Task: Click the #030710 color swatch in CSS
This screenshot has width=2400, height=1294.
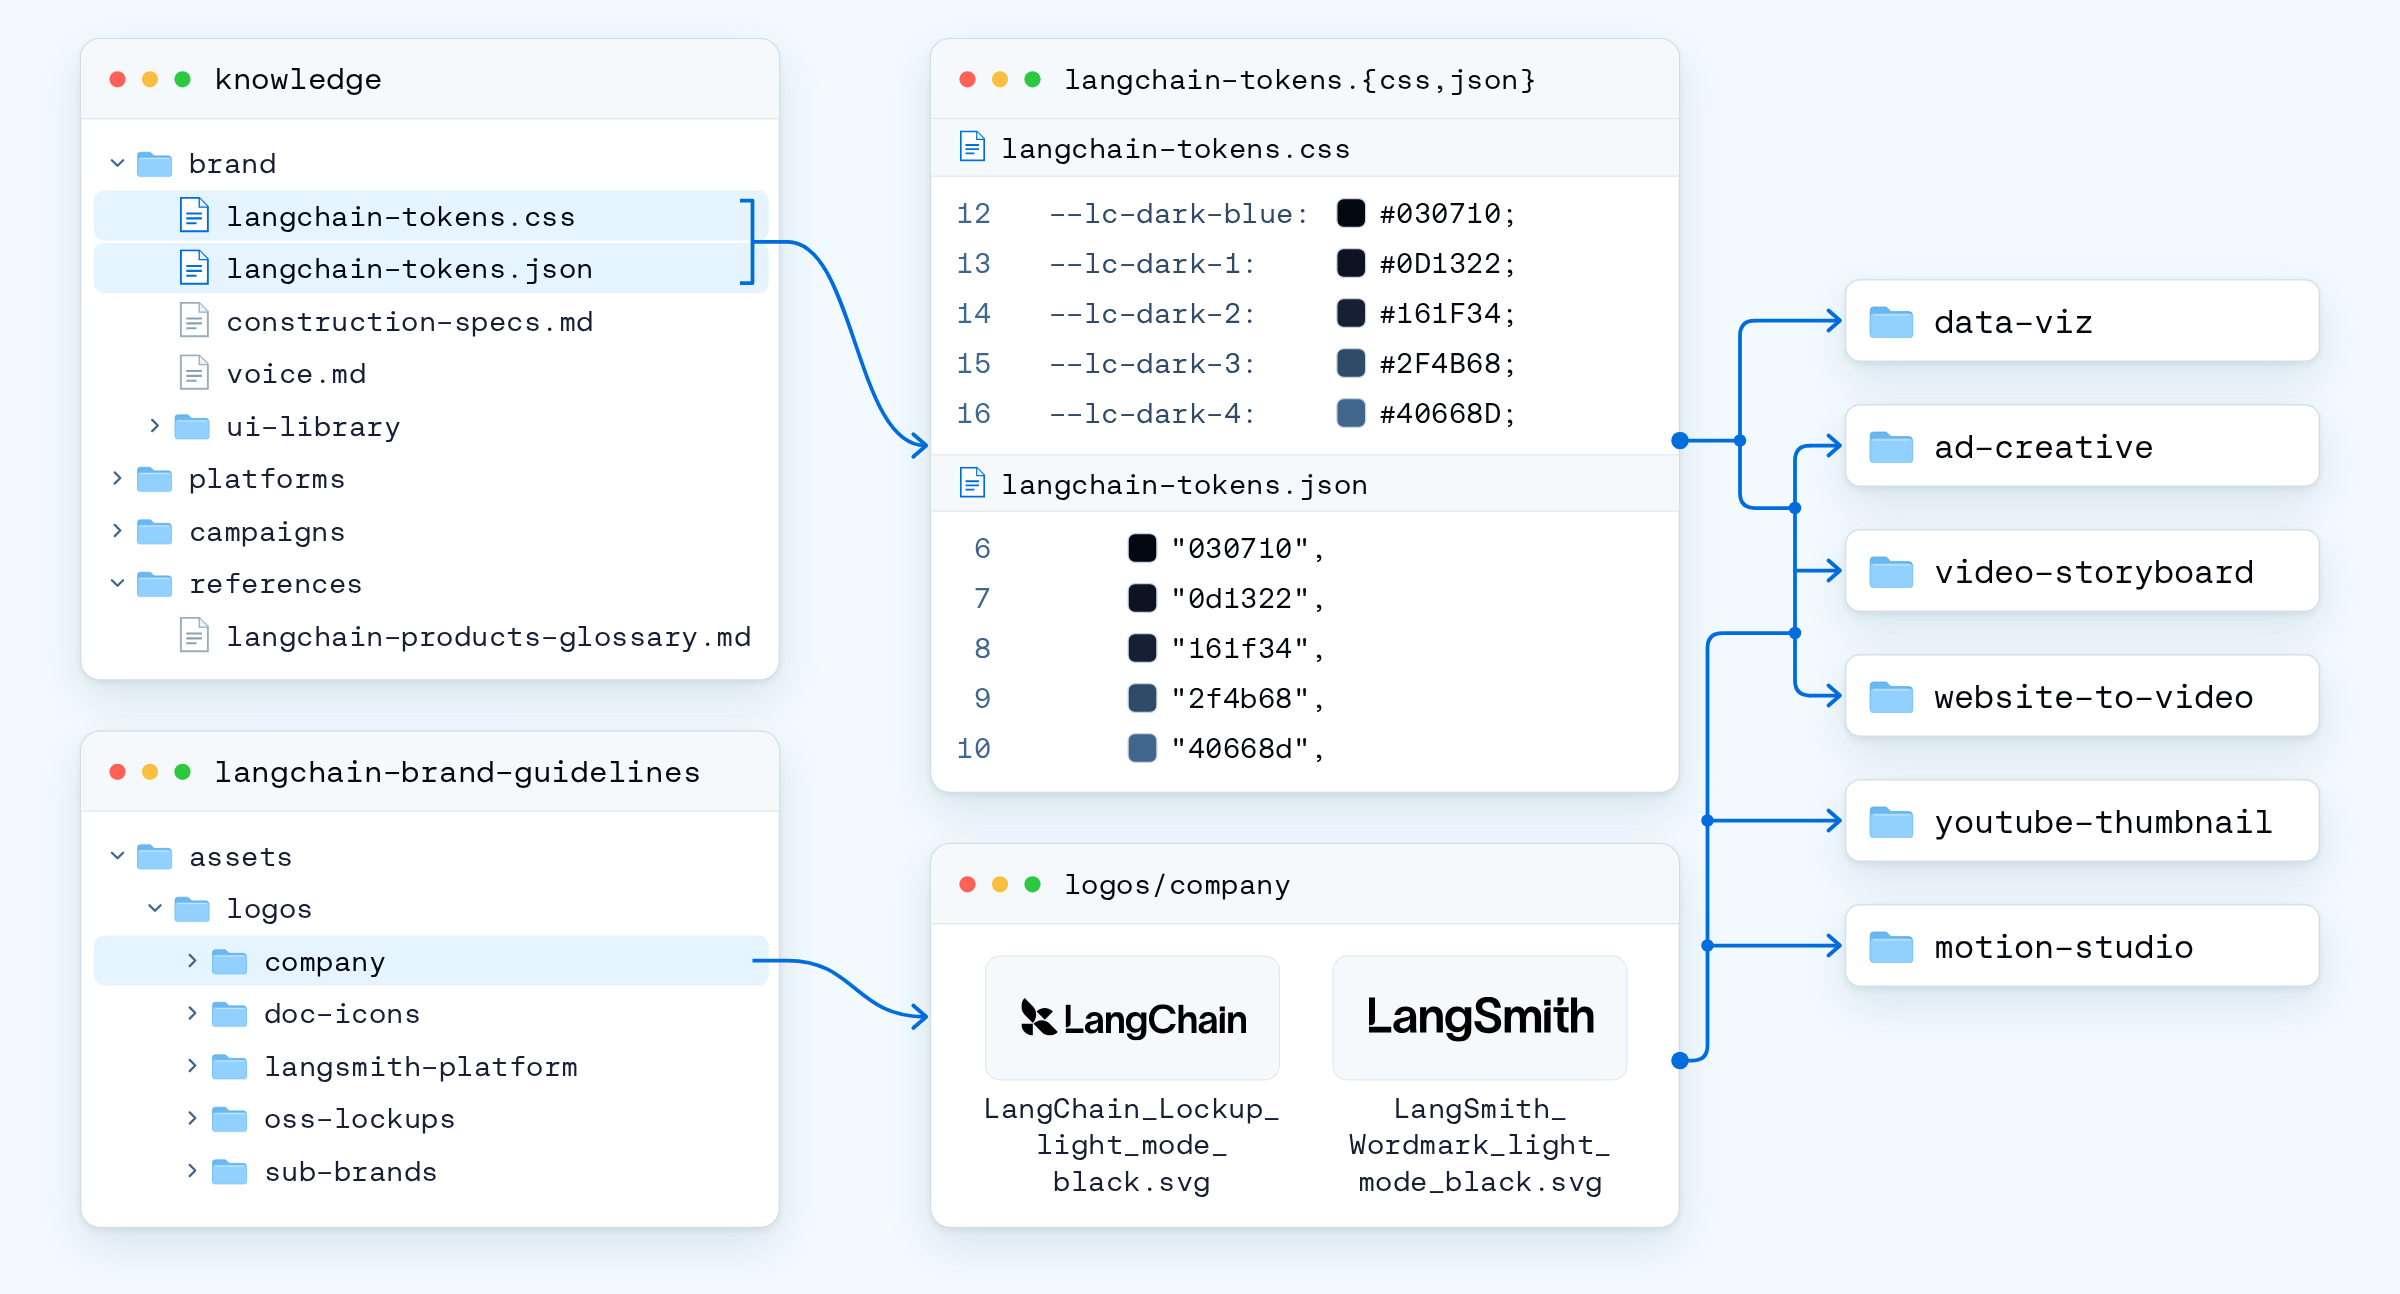Action: [x=1351, y=213]
